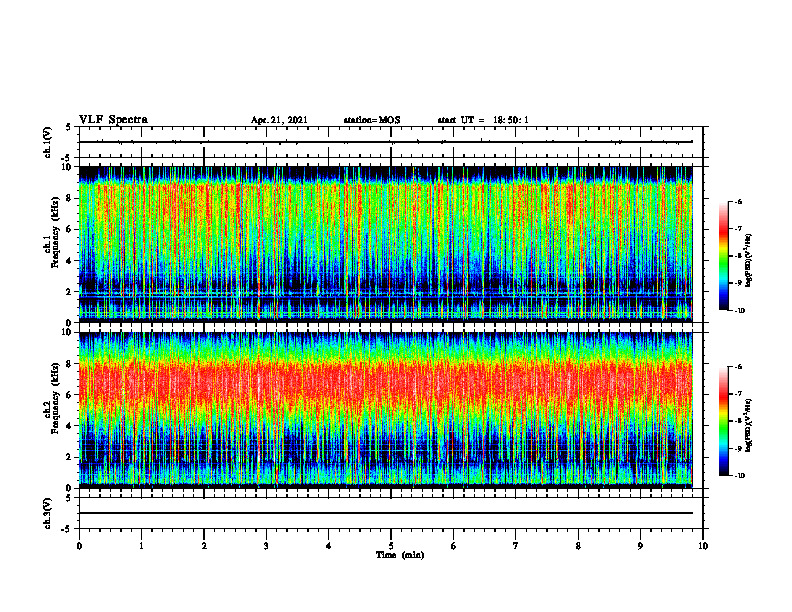Click the "6" kHz tick on ch.1 frequency axis

[70, 229]
